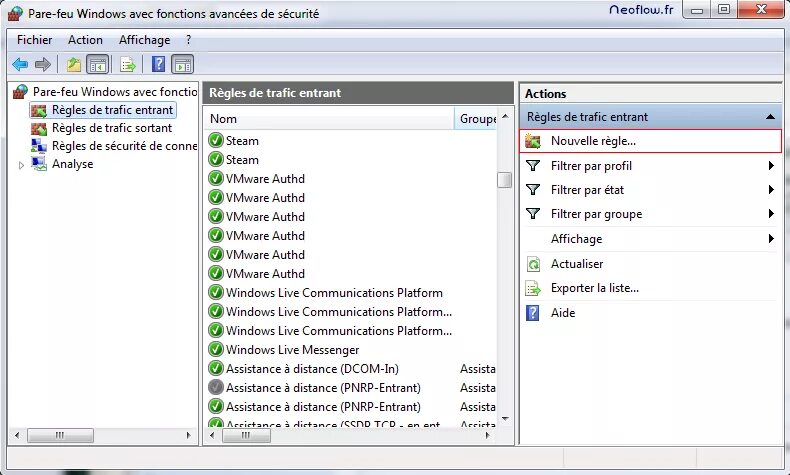
Task: Click the Règles de trafic sortant icon
Action: [39, 128]
